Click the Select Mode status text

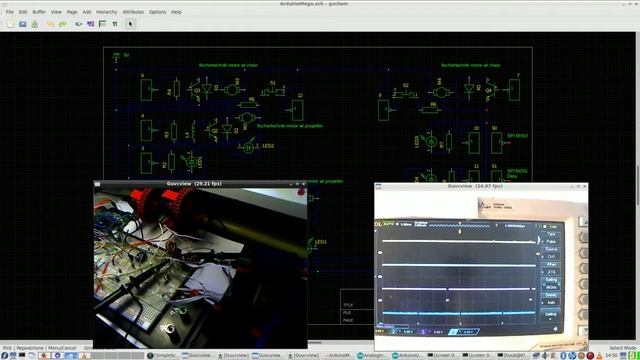(x=623, y=348)
